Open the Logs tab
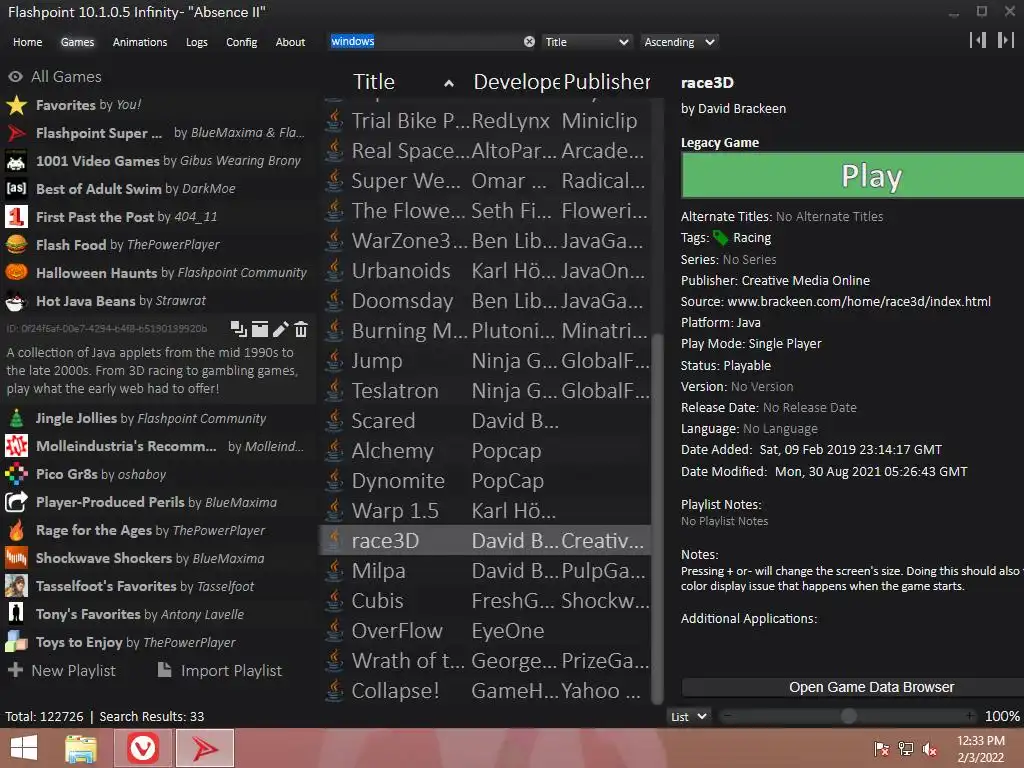 pos(197,42)
